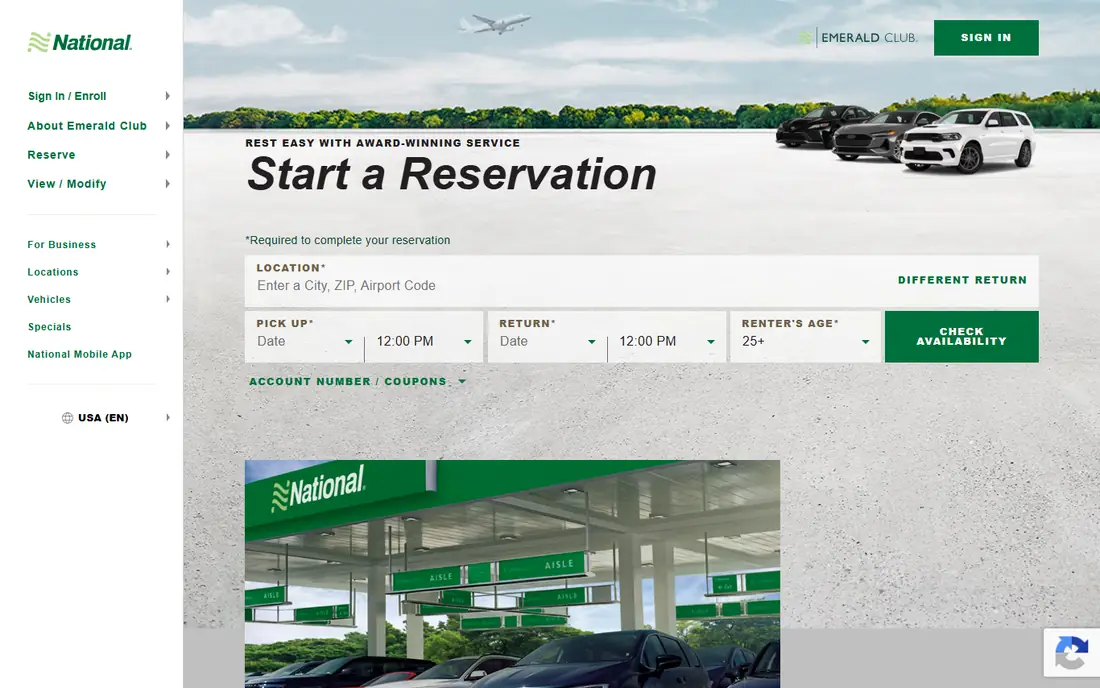This screenshot has width=1100, height=688.
Task: Click the National logo in the sidebar
Action: [79, 43]
